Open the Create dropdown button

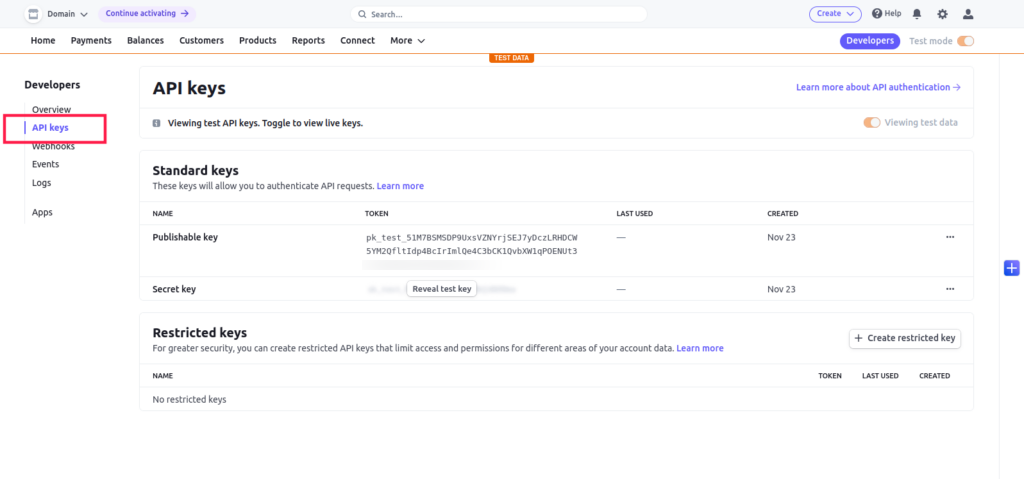(835, 14)
